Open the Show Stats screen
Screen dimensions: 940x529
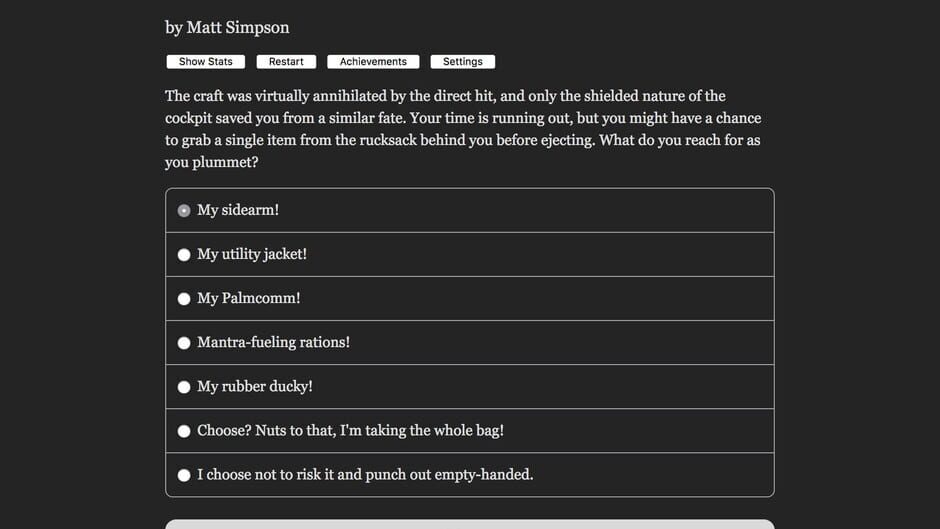[205, 62]
